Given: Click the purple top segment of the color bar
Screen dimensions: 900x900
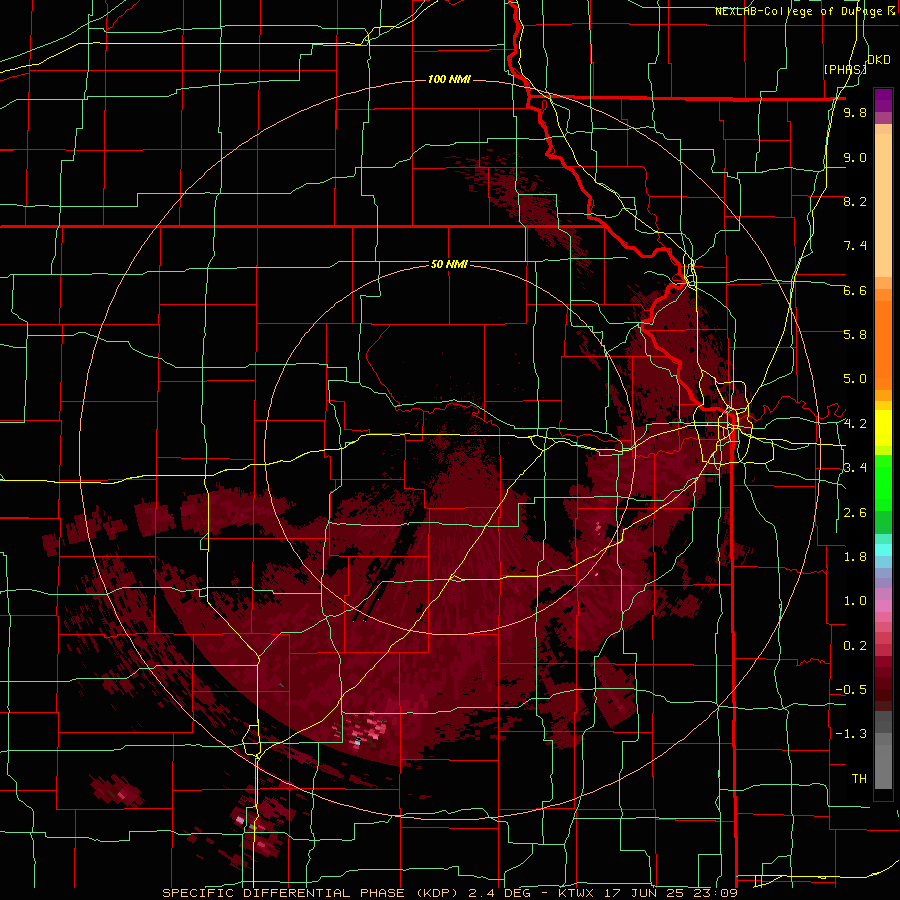Looking at the screenshot, I should coord(883,100).
